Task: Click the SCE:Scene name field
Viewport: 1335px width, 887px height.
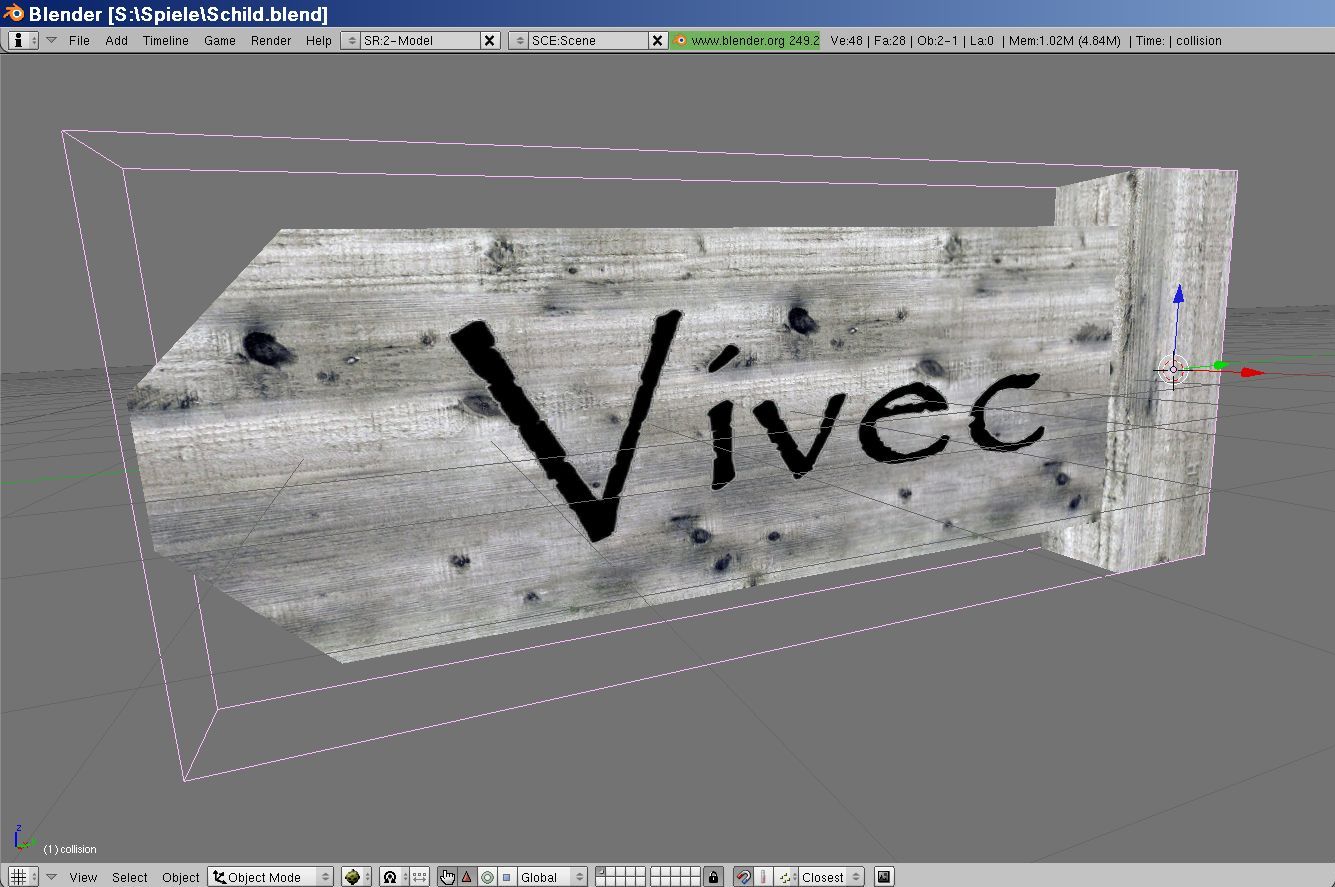Action: [586, 41]
